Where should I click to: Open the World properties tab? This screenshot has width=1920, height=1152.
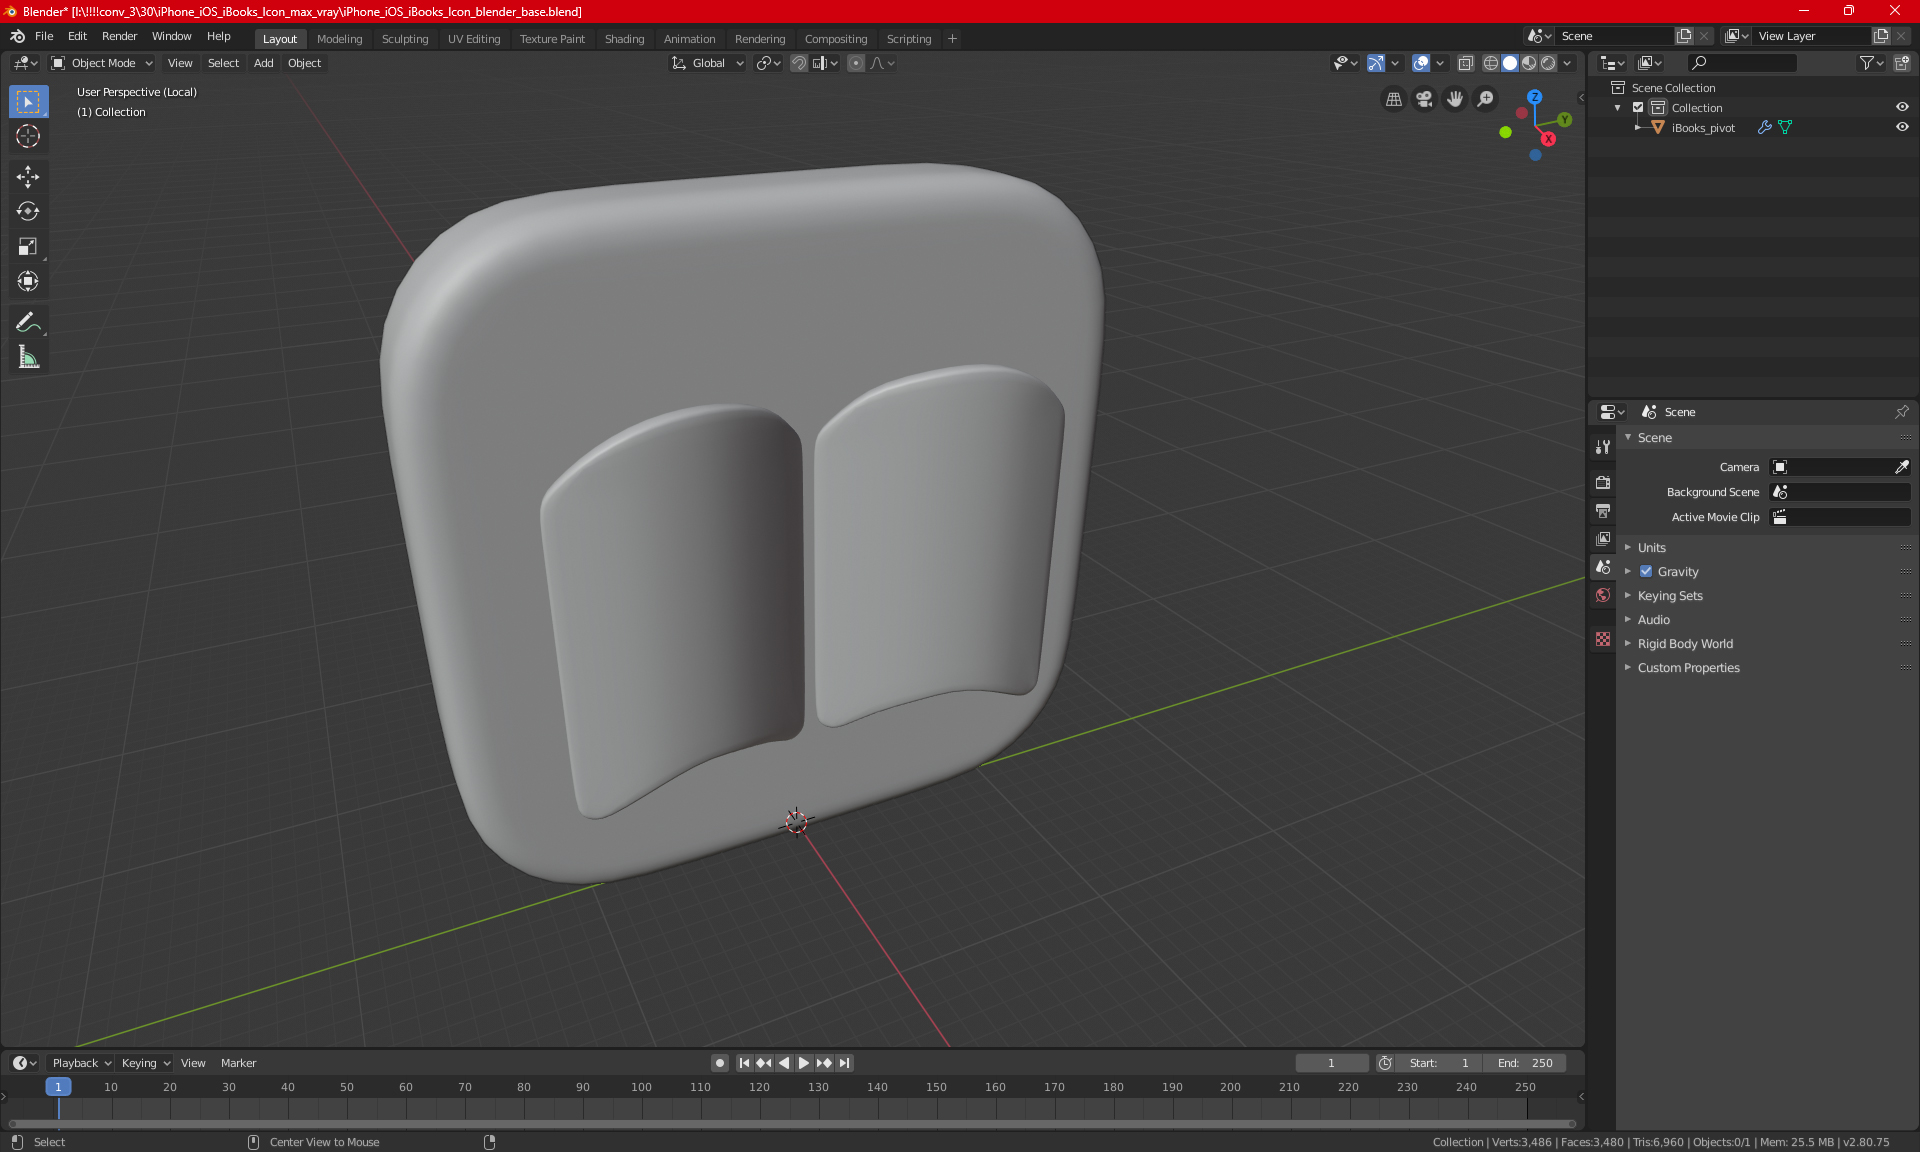1603,595
